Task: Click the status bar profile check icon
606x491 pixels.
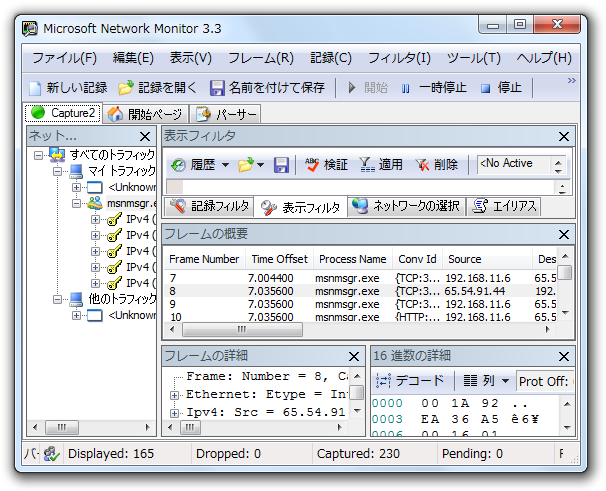Action: 51,453
